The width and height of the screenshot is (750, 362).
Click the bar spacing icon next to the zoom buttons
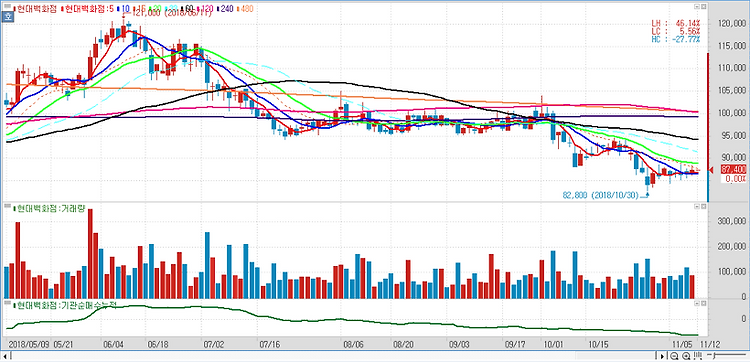click(698, 356)
